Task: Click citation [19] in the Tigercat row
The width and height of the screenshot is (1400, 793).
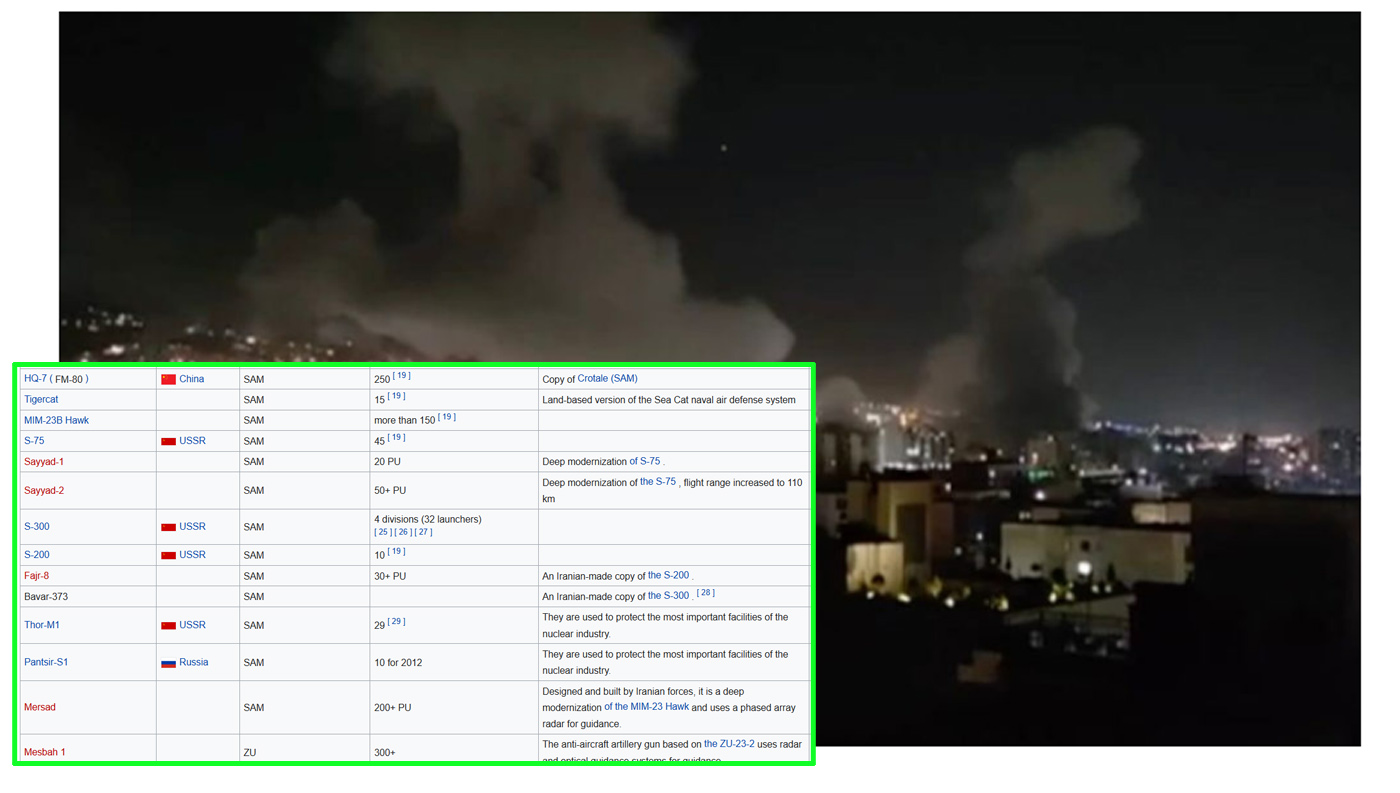Action: pos(396,396)
